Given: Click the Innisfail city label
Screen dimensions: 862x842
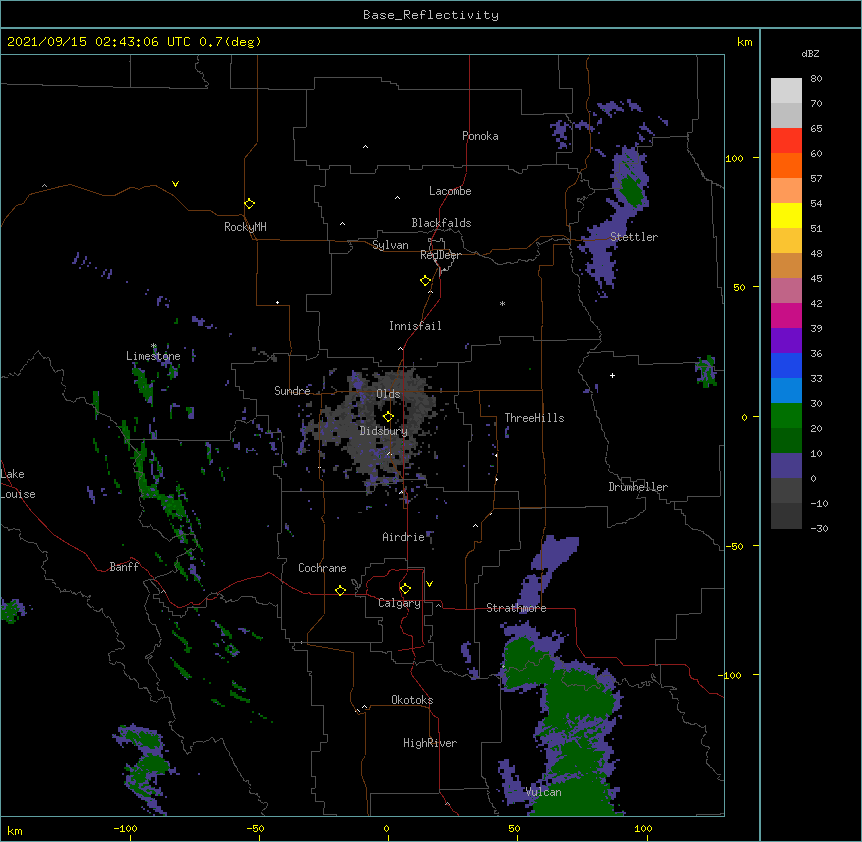Looking at the screenshot, I should pyautogui.click(x=415, y=326).
